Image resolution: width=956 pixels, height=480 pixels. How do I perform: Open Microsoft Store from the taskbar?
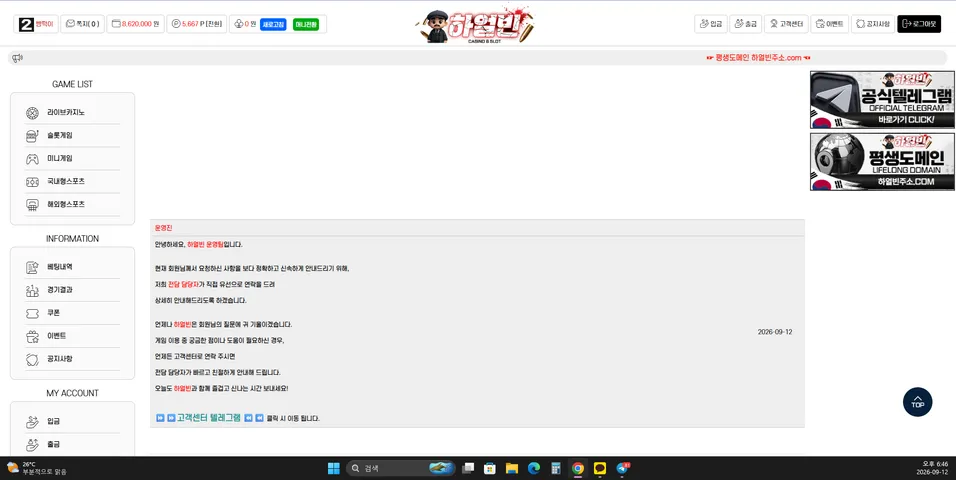pos(490,468)
